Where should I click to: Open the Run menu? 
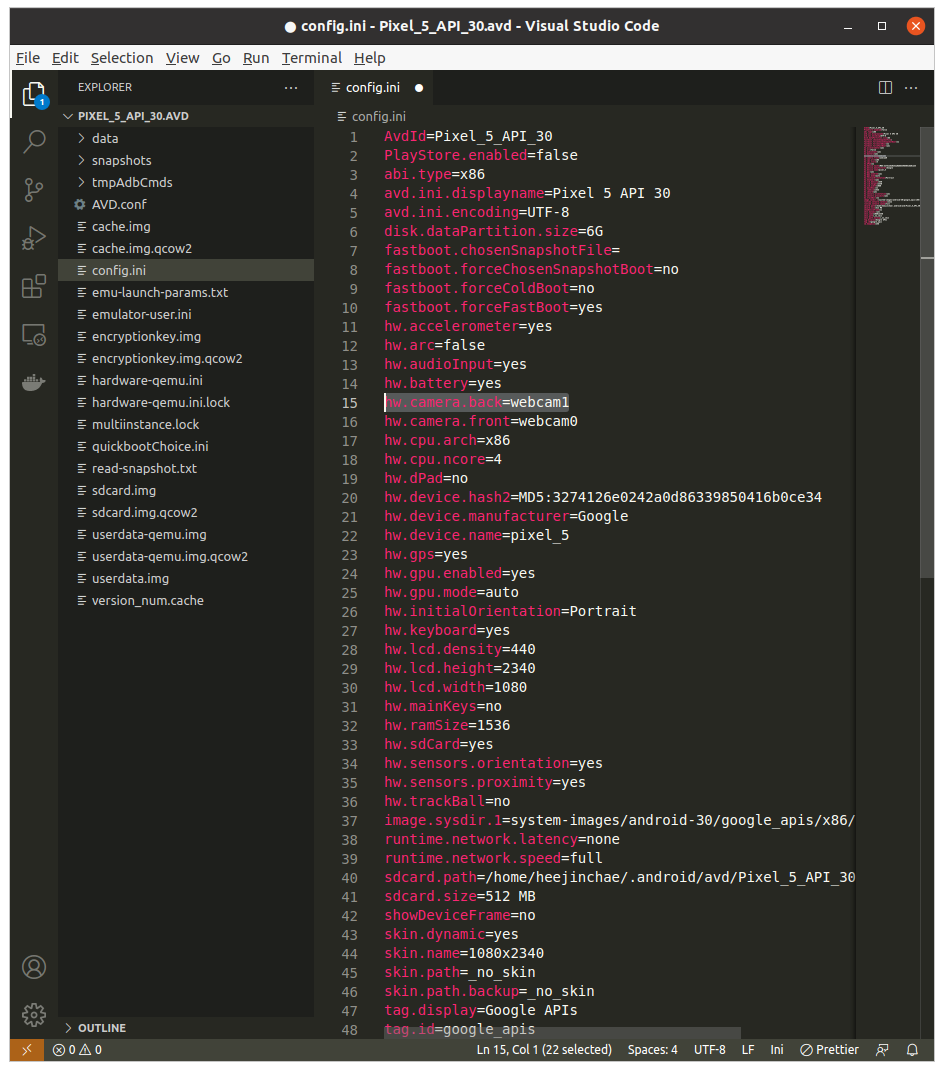[256, 58]
